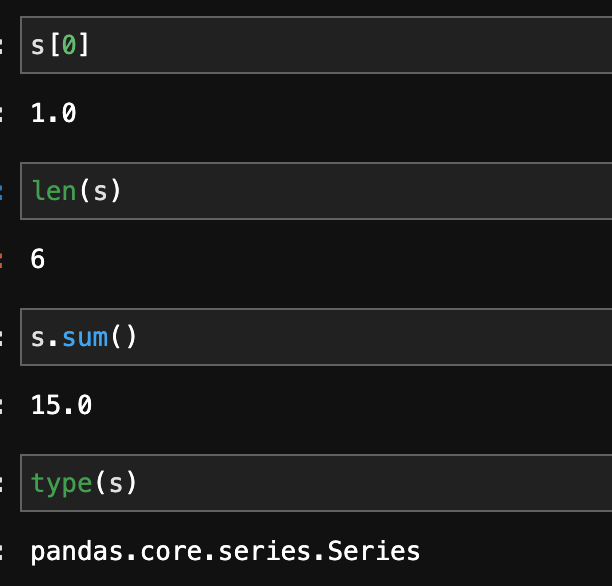Click the blue prompt marker beside len(s)
The height and width of the screenshot is (586, 612).
3,190
